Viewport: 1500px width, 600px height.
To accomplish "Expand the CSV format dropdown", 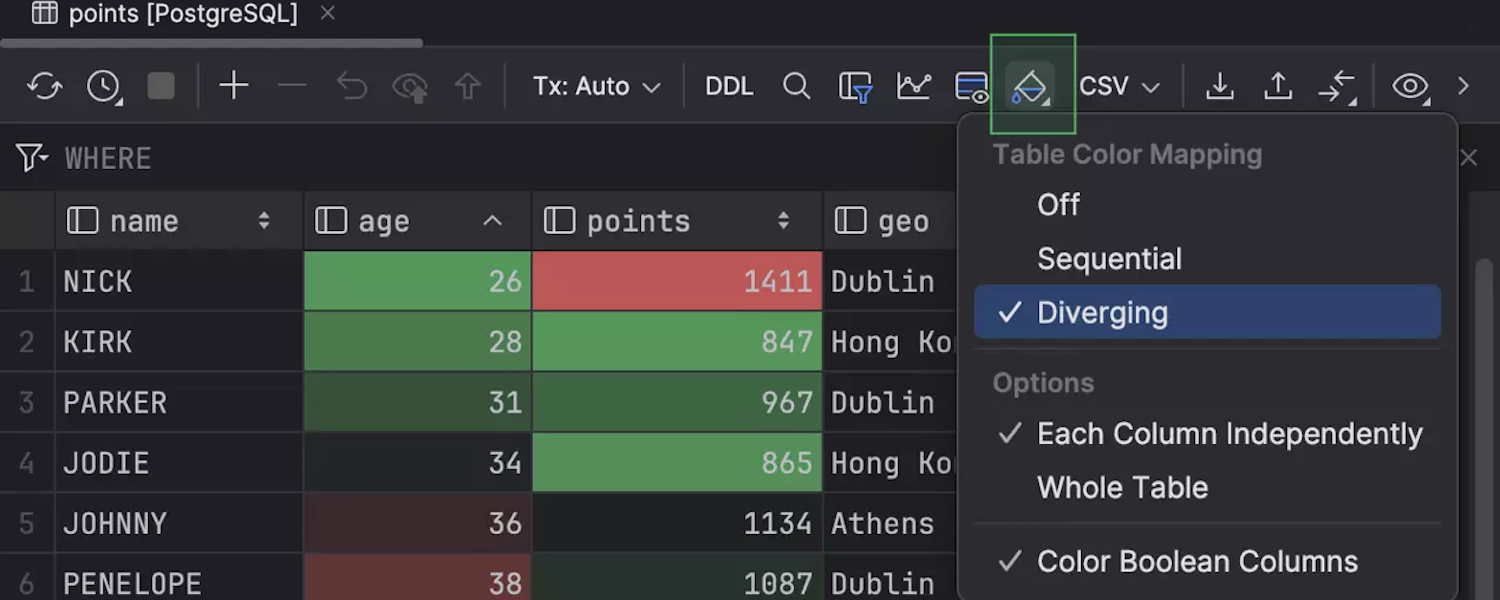I will coord(1119,86).
